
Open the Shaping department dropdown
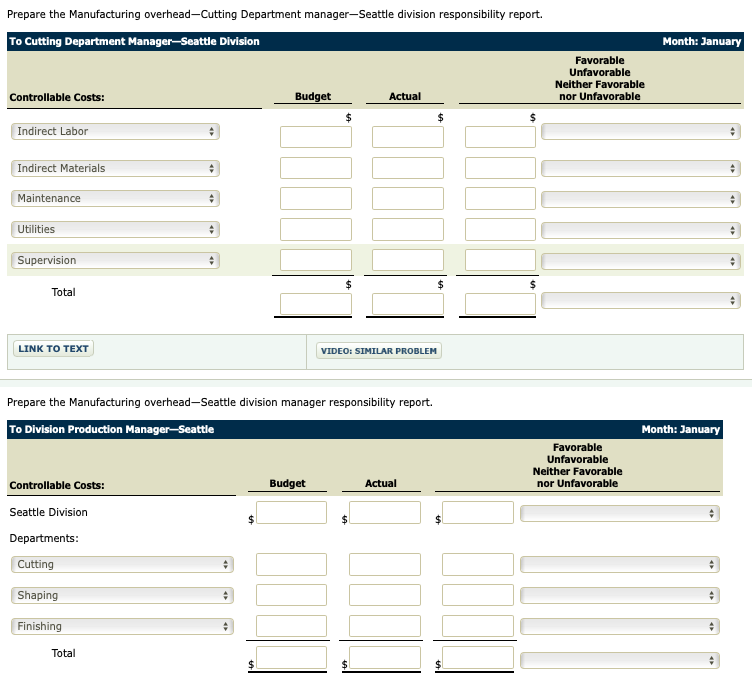click(x=122, y=595)
